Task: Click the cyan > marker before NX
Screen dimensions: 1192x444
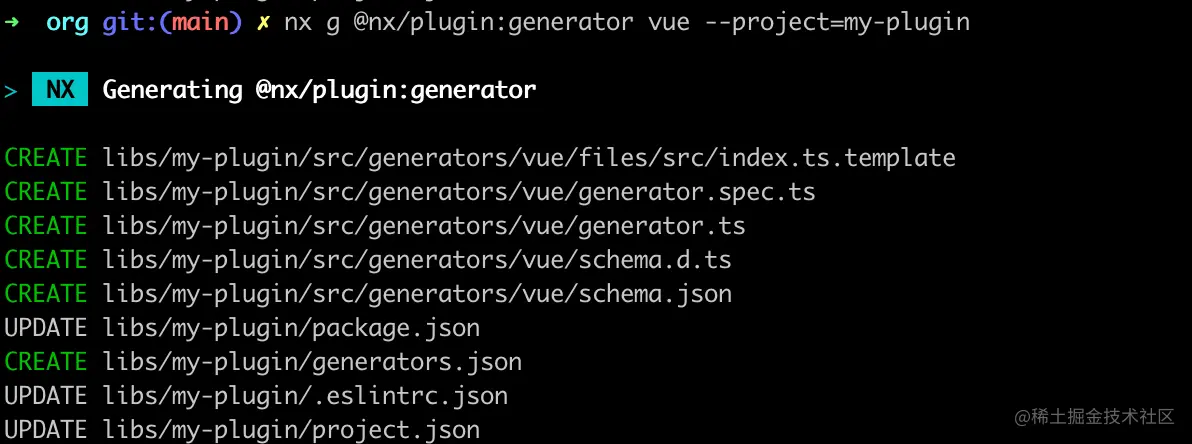Action: point(11,90)
